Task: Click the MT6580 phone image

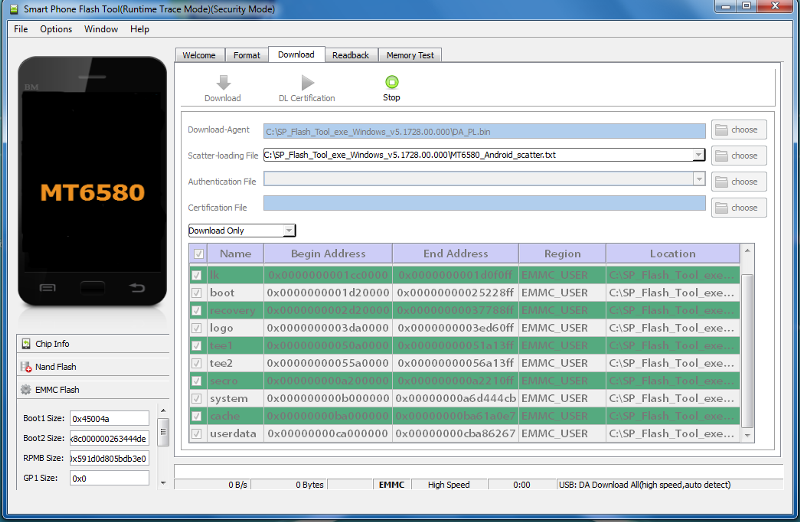Action: [92, 181]
